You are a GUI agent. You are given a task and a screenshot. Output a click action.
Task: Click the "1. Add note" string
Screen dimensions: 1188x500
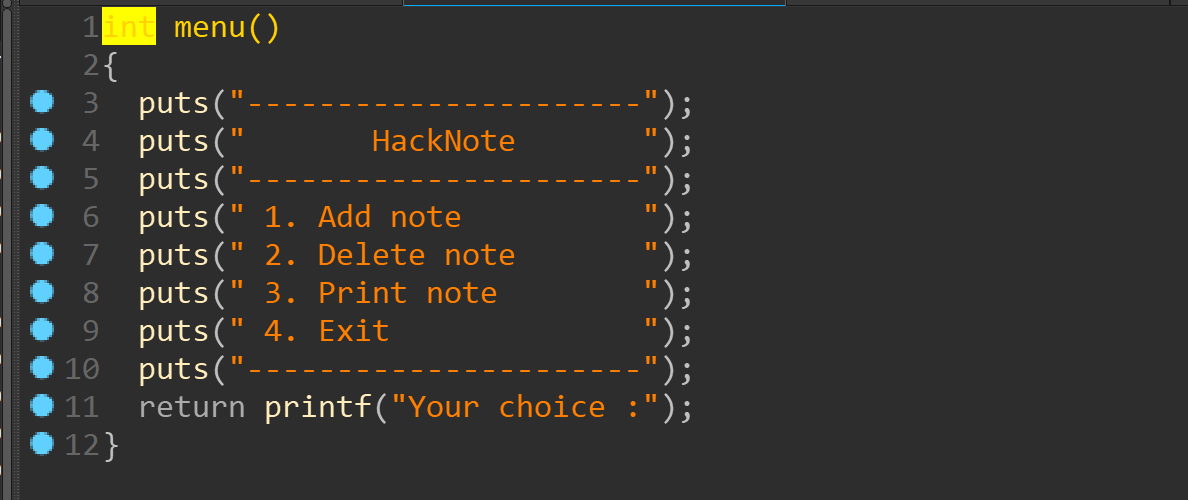(362, 217)
